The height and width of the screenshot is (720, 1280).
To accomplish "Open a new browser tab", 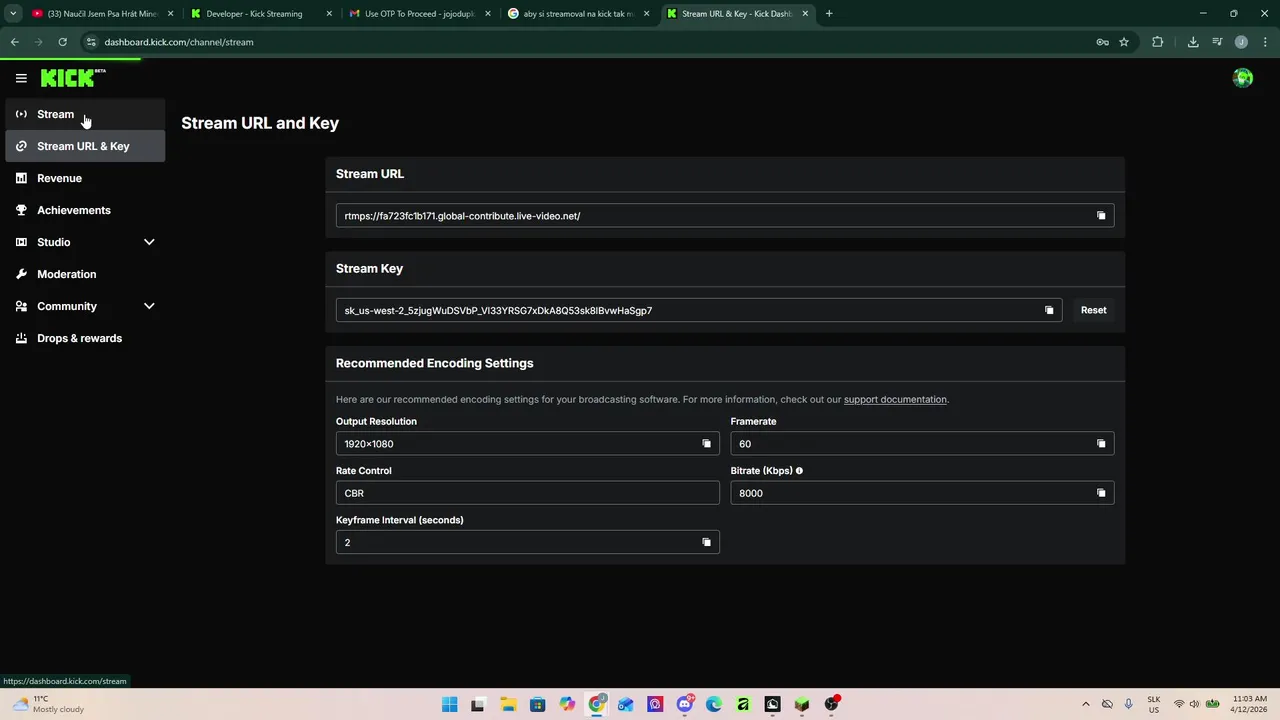I will coord(829,14).
